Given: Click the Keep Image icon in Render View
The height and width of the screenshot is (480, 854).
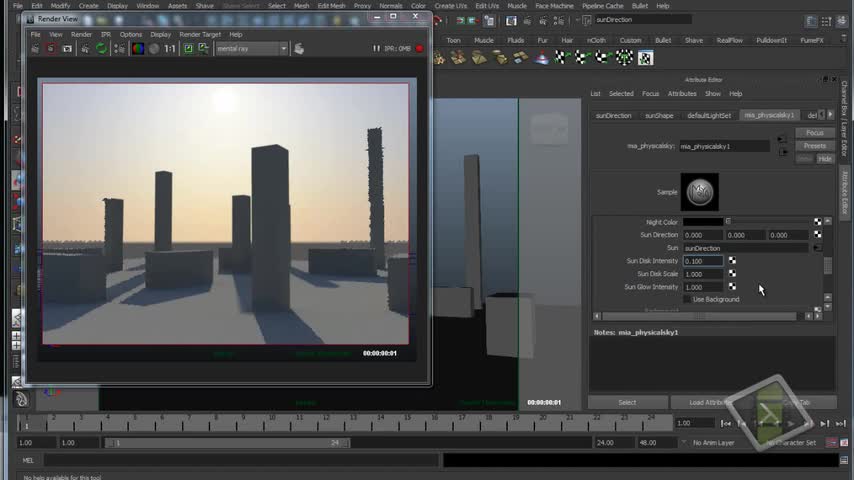Looking at the screenshot, I should [188, 48].
